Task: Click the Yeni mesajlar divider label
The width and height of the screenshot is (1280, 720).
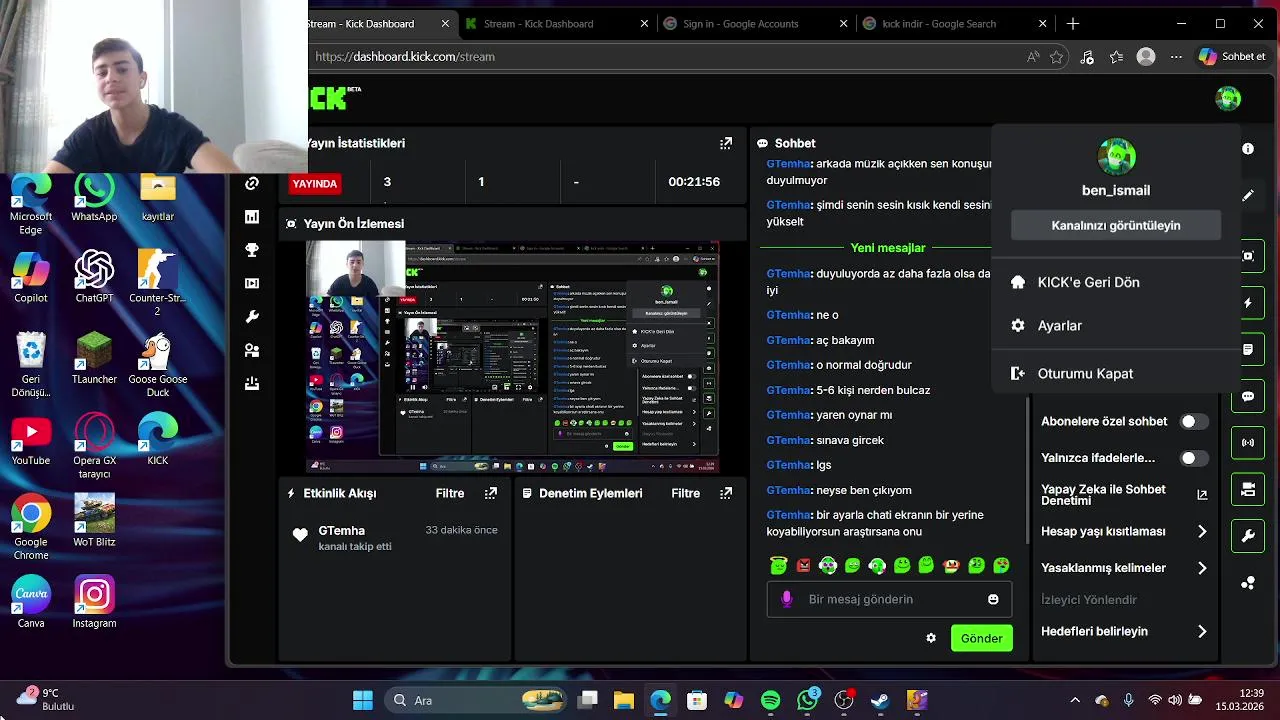Action: pos(888,247)
